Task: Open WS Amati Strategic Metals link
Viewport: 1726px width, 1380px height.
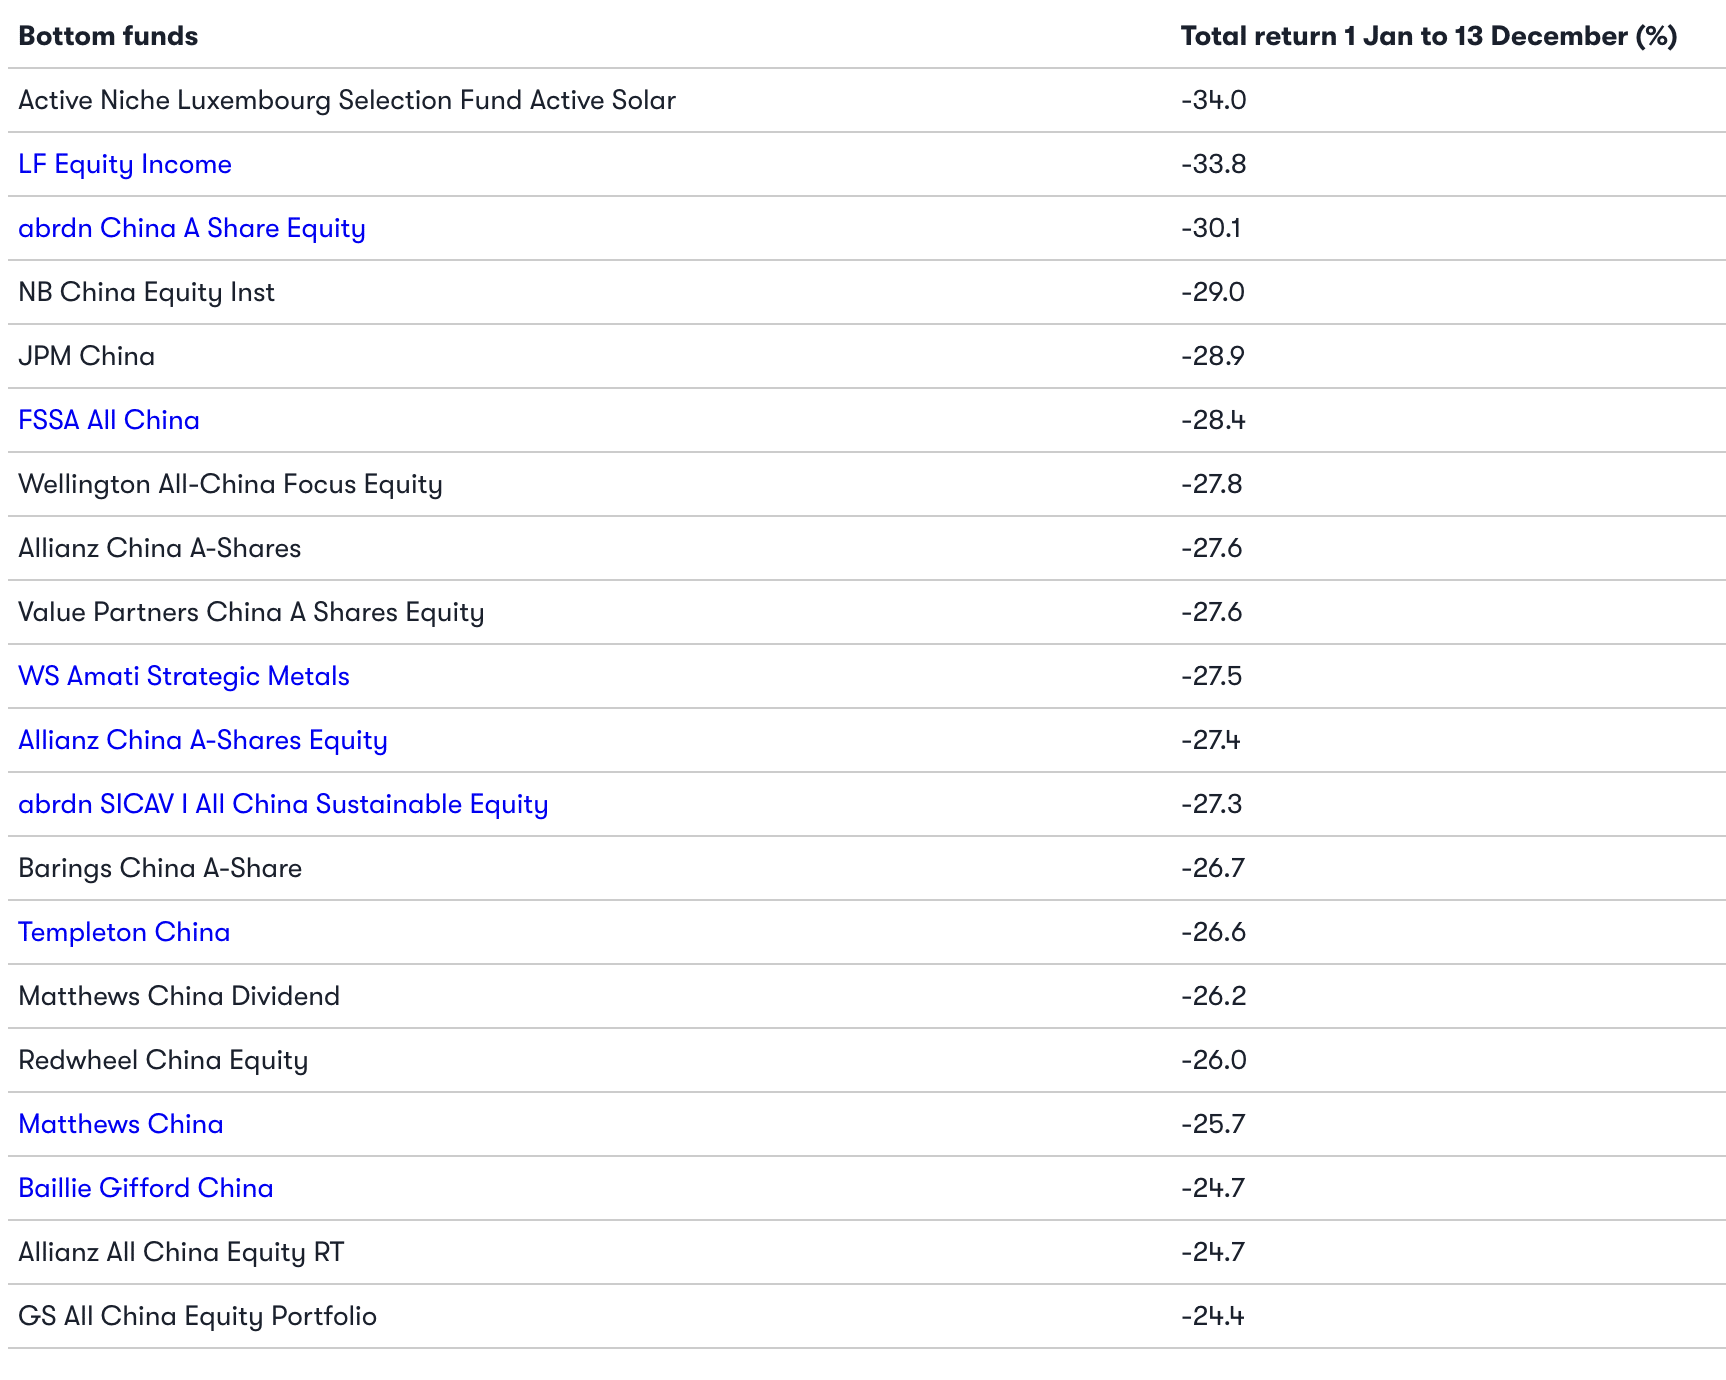Action: tap(184, 676)
